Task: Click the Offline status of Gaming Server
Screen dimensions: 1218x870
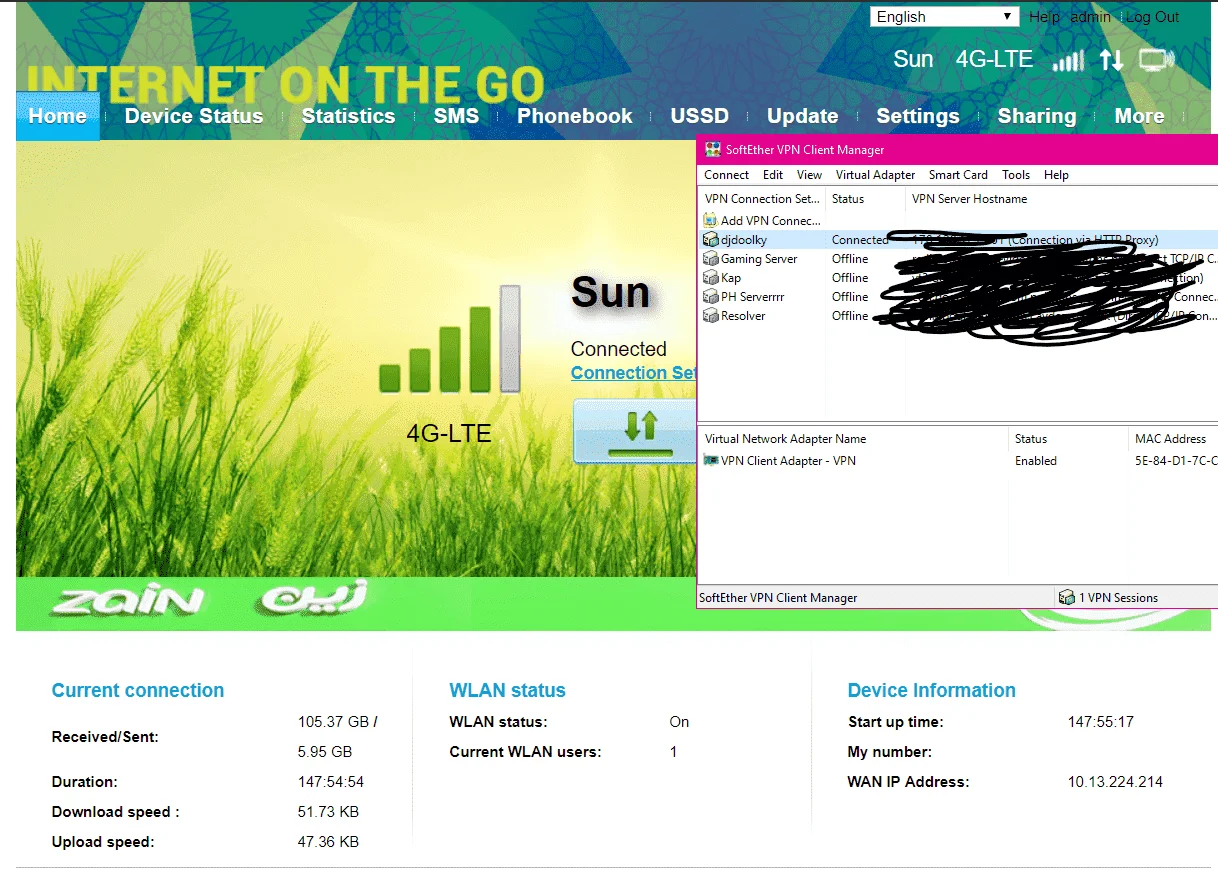Action: click(x=850, y=259)
